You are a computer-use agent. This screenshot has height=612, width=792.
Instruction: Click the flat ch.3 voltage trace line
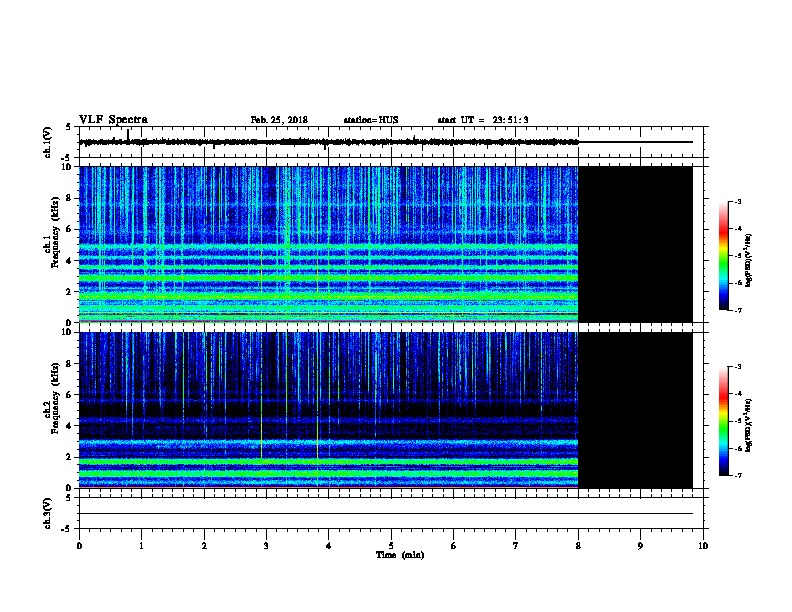pos(386,514)
